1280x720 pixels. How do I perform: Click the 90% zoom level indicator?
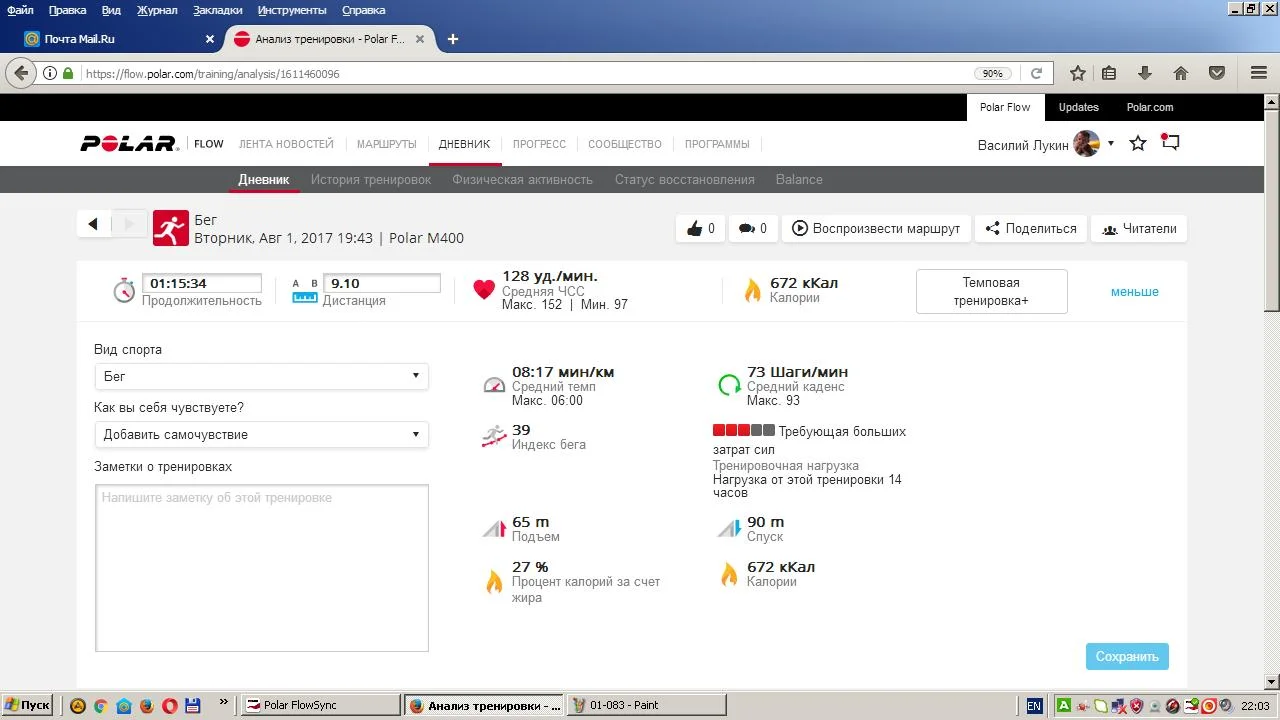click(992, 73)
